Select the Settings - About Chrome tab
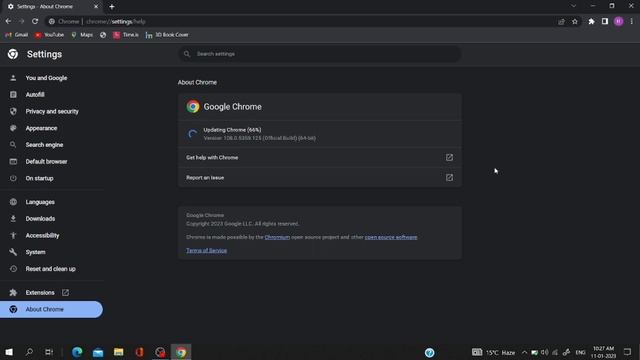 click(53, 7)
